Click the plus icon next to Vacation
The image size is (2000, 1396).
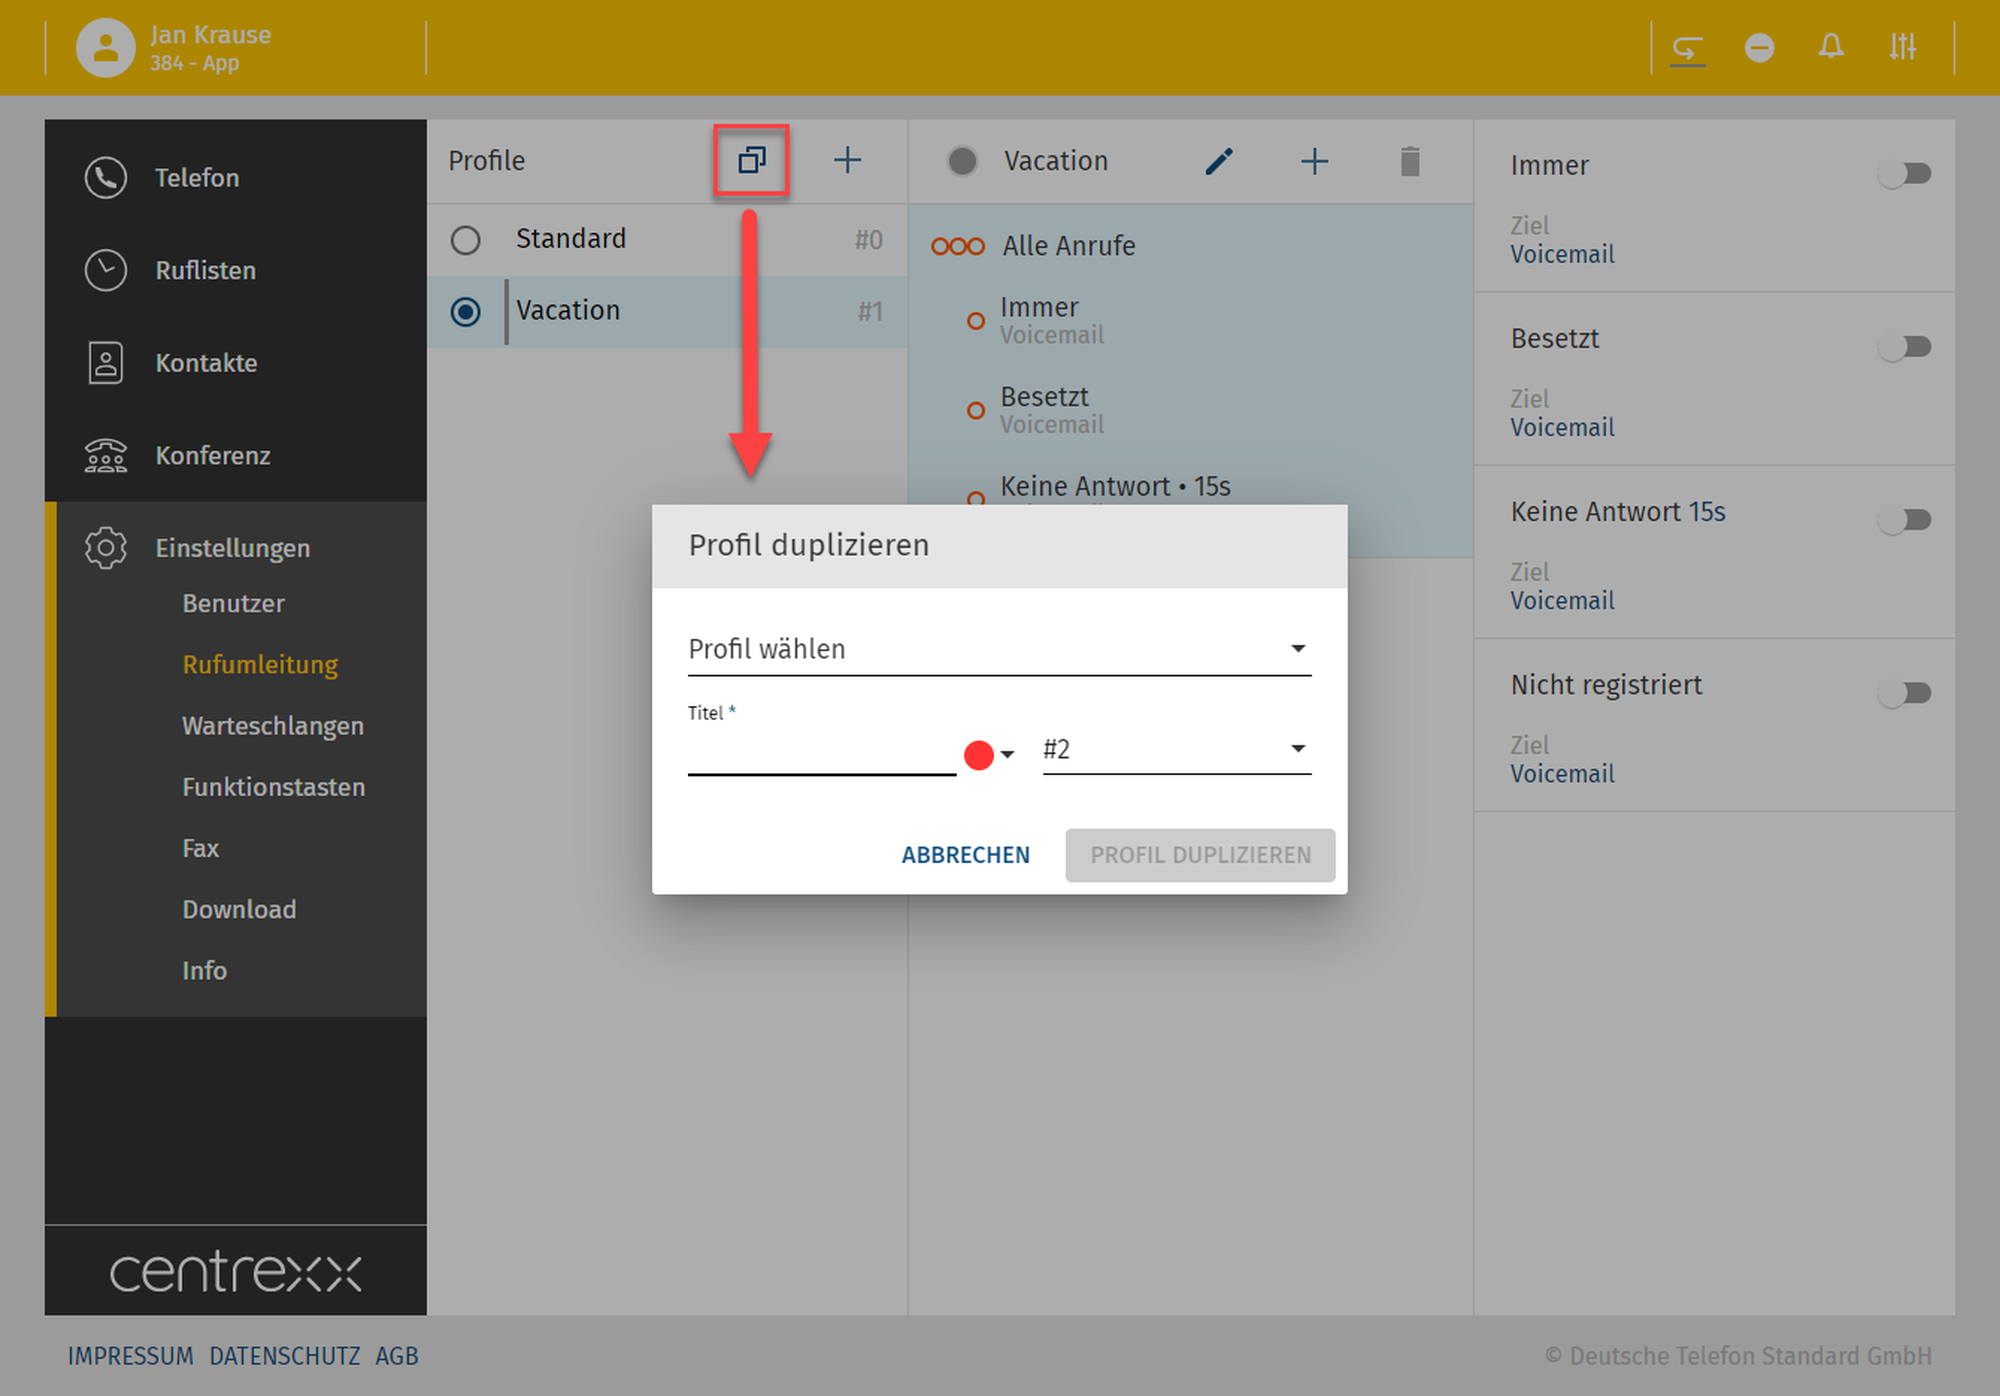[x=1314, y=161]
